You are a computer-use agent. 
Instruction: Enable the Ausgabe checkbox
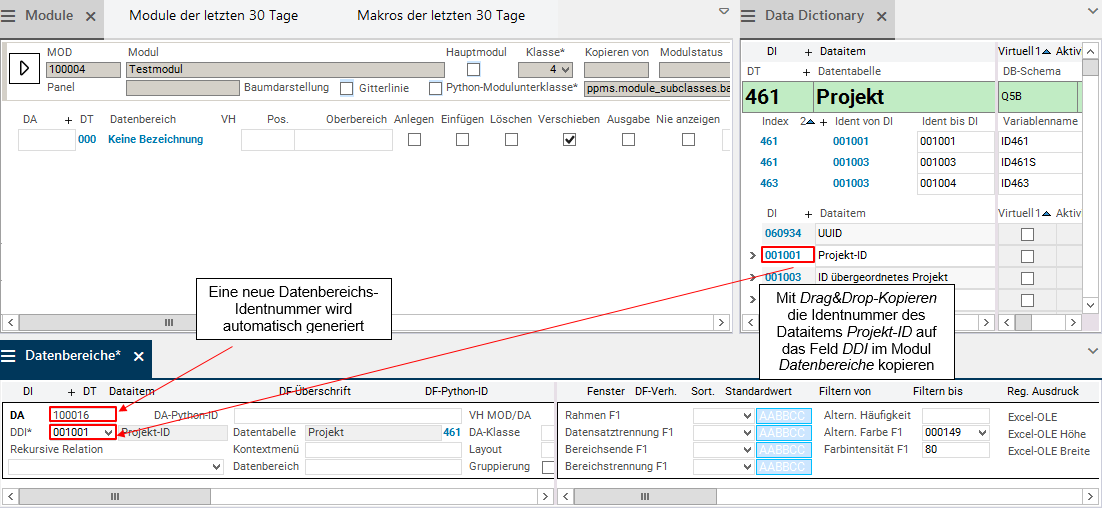click(x=628, y=139)
